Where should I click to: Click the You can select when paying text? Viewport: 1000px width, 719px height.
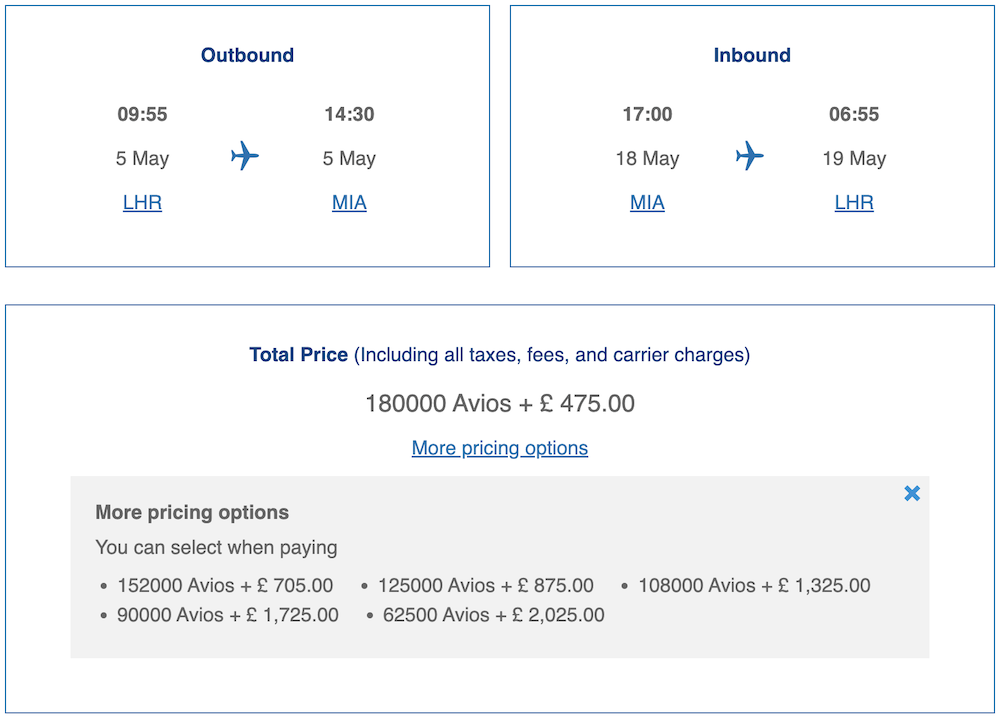tap(216, 548)
